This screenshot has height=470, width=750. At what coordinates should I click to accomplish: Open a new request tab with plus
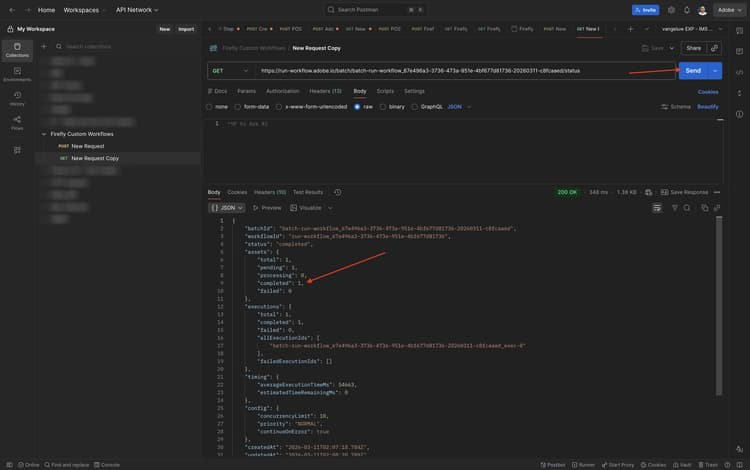coord(630,29)
